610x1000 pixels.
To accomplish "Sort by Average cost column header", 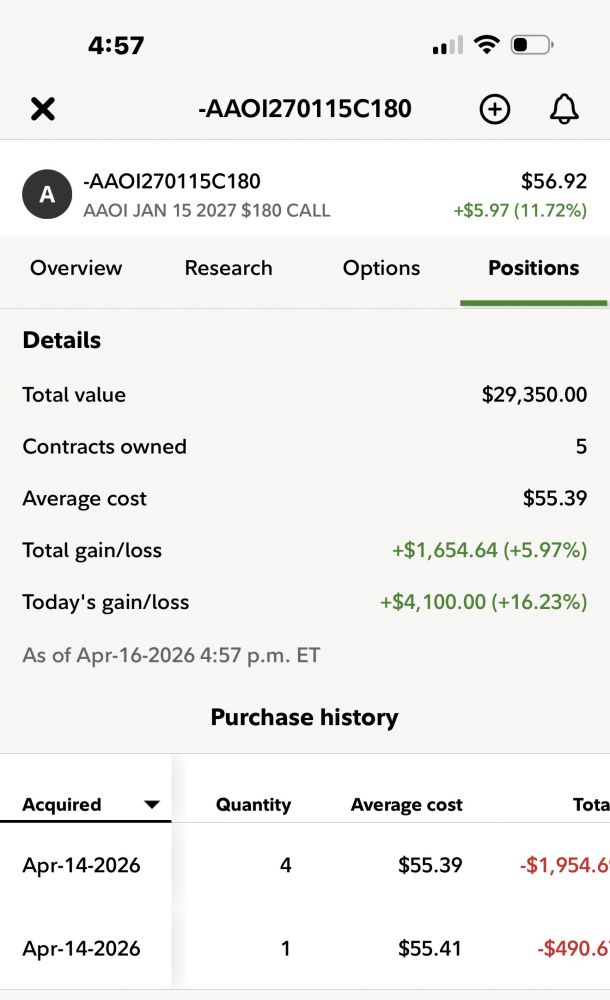I will [406, 804].
